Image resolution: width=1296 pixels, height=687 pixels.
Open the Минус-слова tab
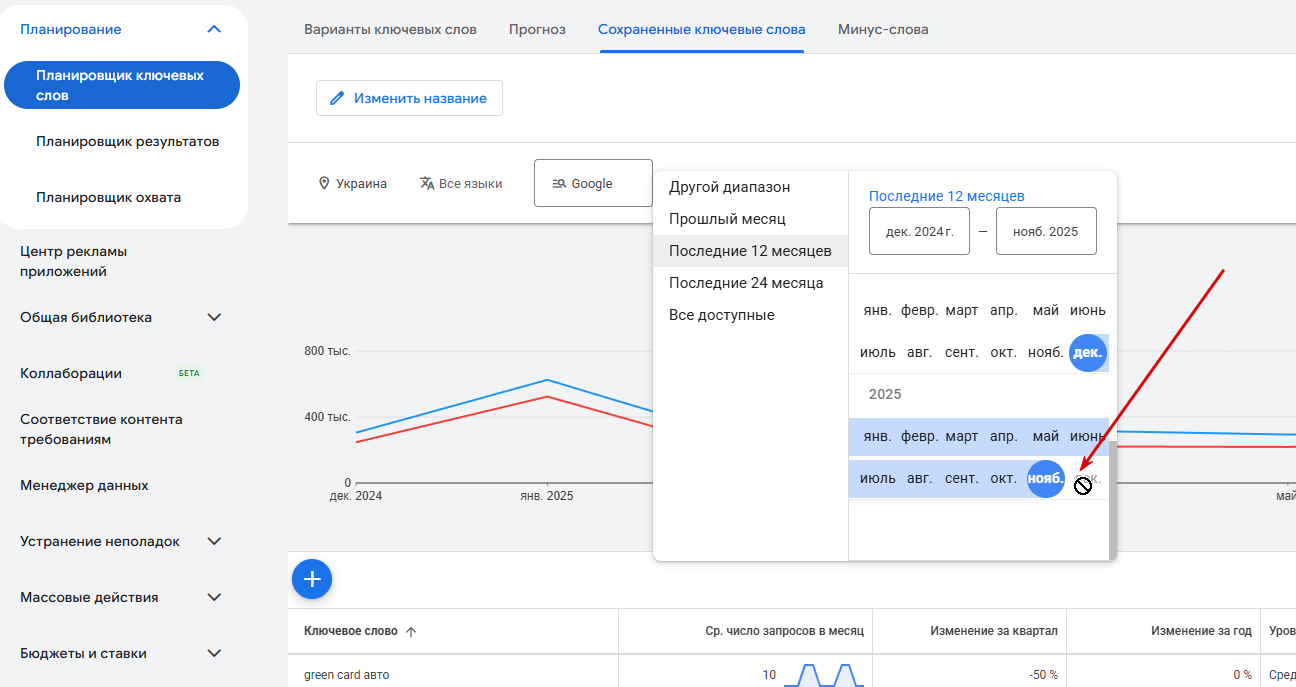(883, 29)
